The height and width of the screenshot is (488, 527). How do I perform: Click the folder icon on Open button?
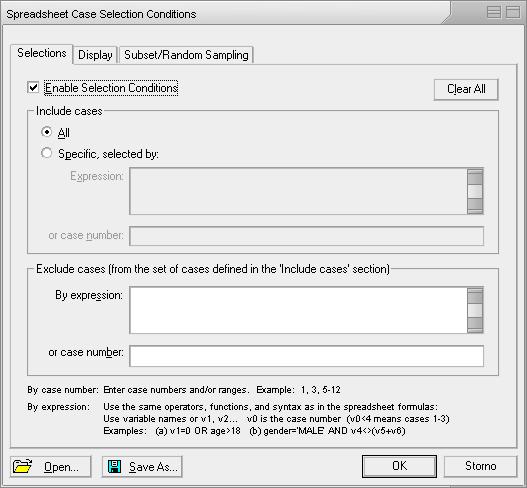(22, 466)
